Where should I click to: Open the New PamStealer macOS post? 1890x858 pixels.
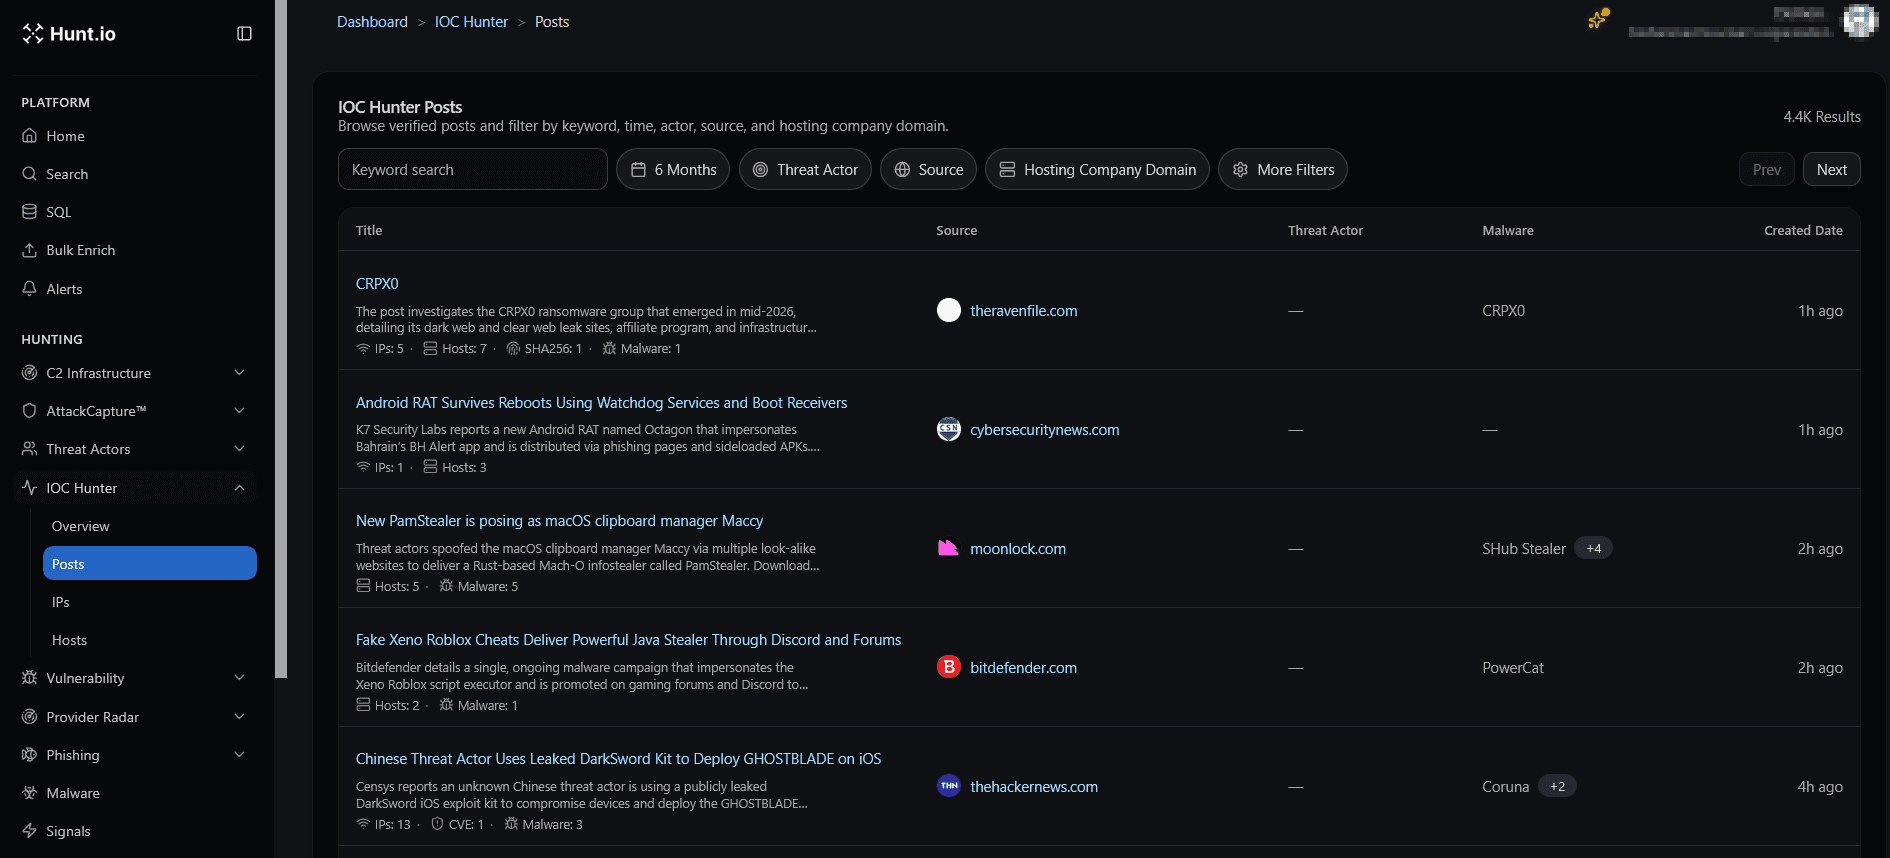[x=559, y=521]
